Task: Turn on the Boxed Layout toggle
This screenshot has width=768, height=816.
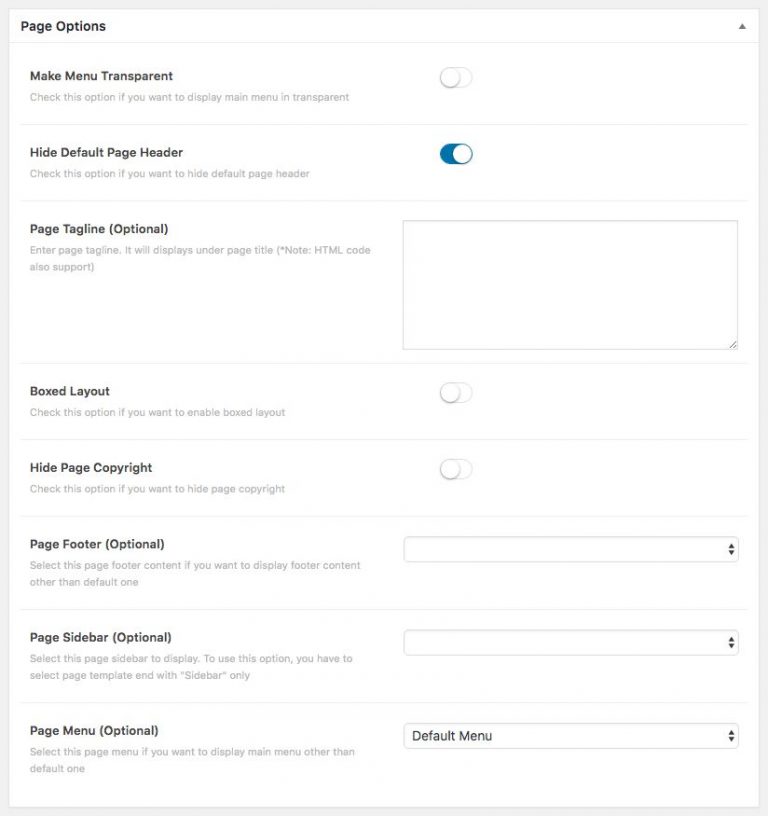Action: [456, 392]
